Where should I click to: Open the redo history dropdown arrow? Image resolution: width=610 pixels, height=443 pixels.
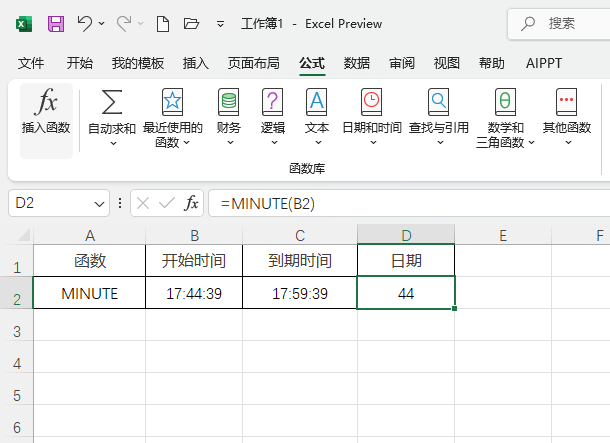click(141, 24)
